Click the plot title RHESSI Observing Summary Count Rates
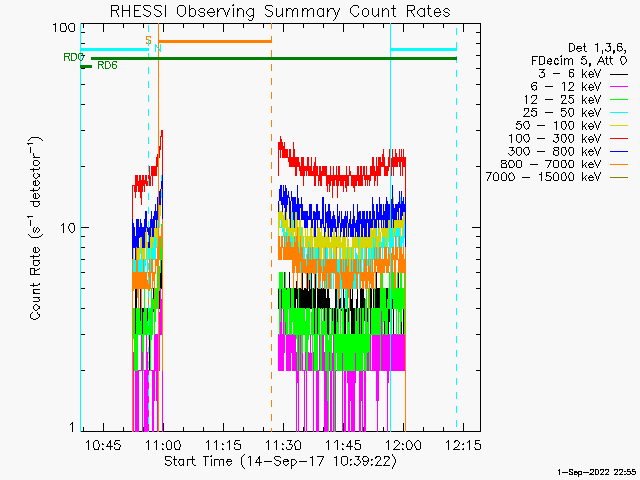Image resolution: width=640 pixels, height=480 pixels. [280, 11]
